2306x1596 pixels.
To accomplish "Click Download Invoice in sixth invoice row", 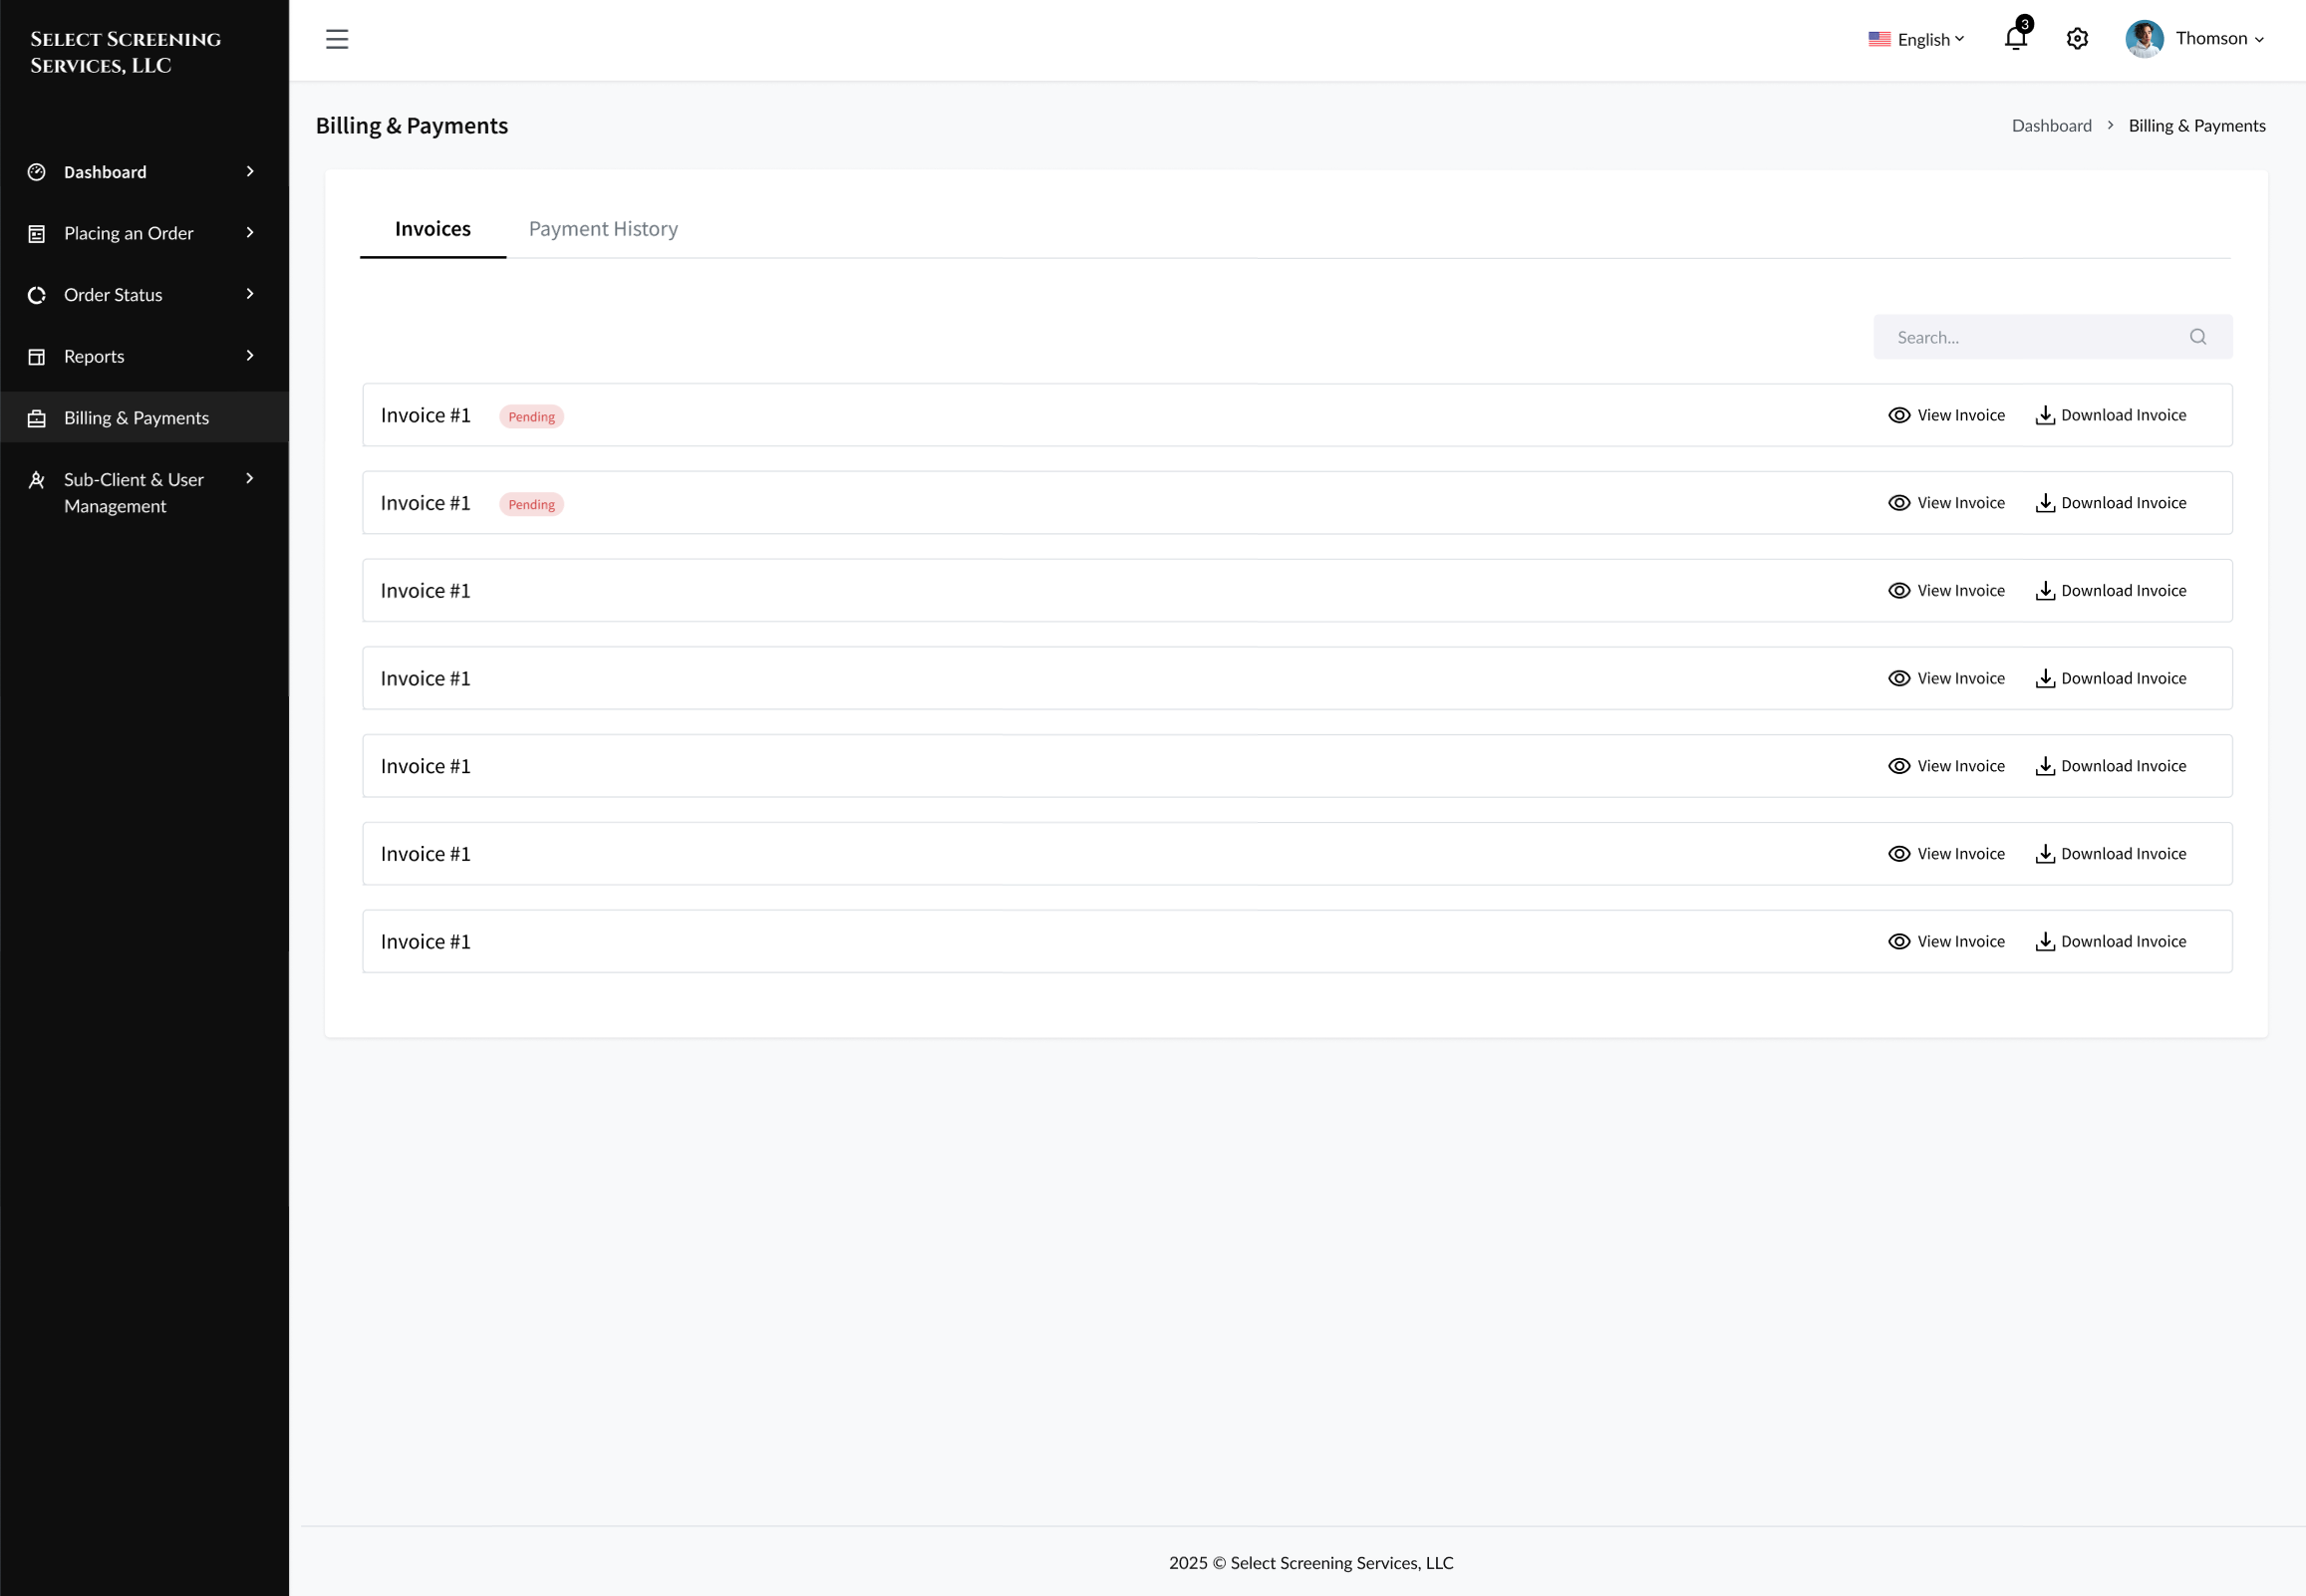I will click(x=2111, y=854).
